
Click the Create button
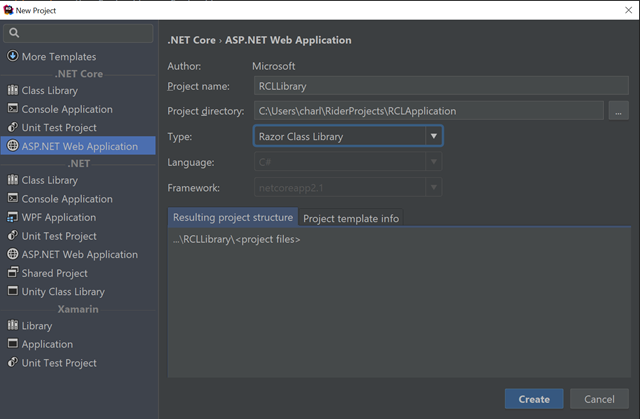(x=533, y=399)
